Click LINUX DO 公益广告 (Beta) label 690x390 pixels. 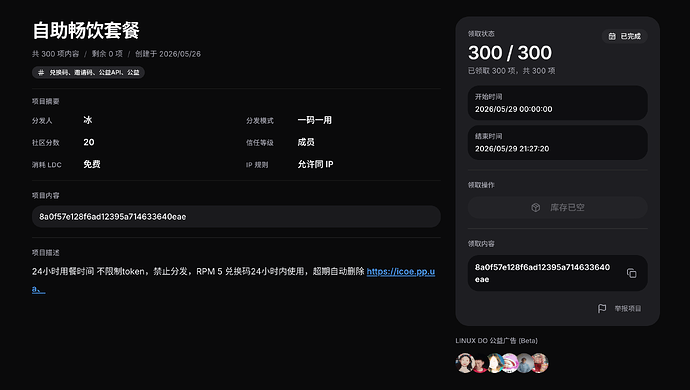(496, 341)
